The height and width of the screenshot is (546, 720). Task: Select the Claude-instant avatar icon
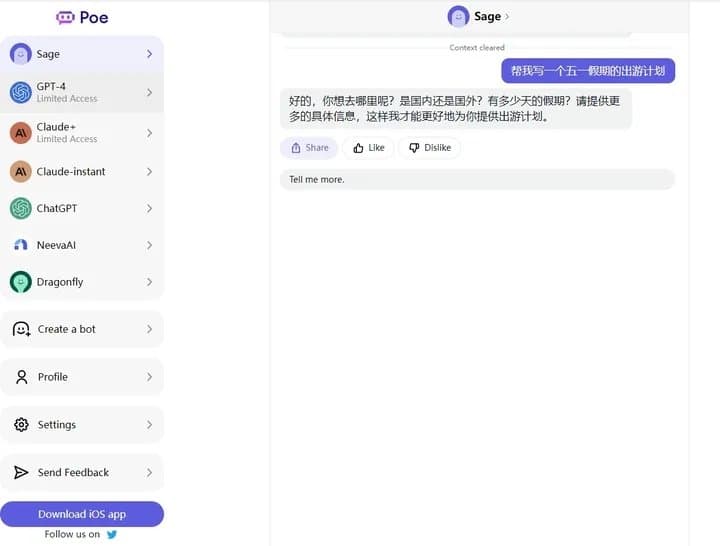[21, 172]
